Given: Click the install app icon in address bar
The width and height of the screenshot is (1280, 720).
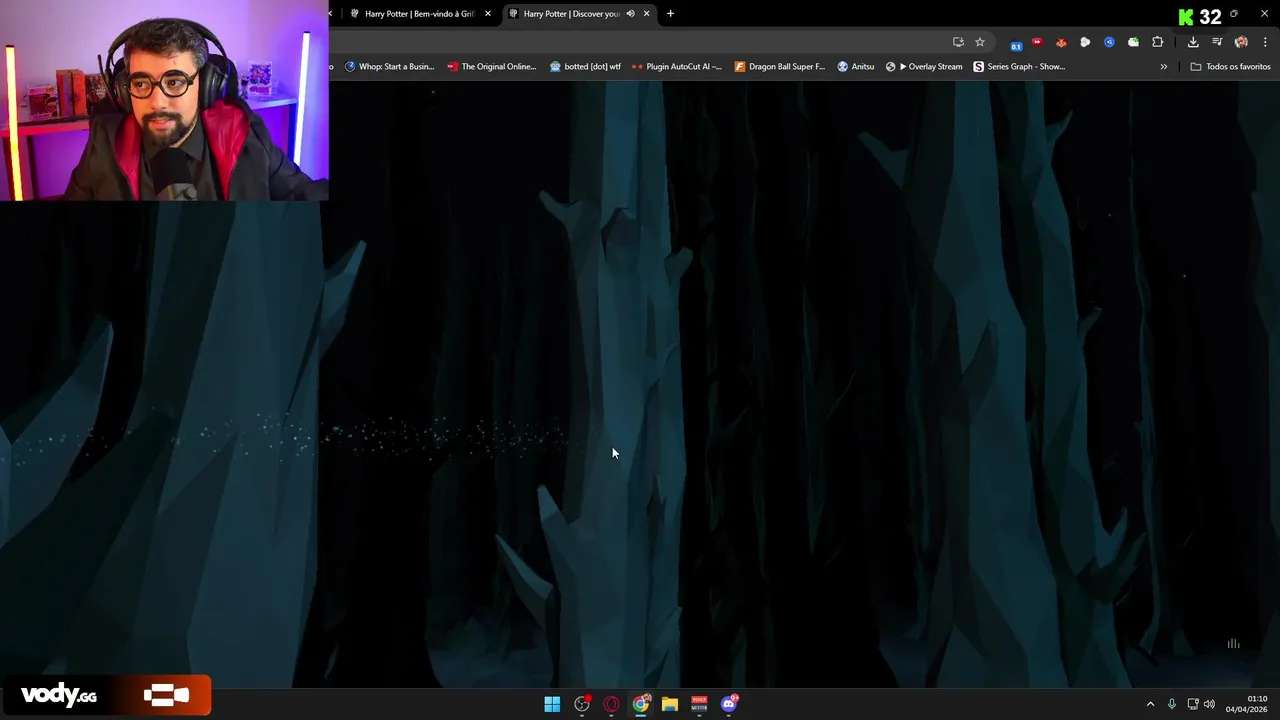Looking at the screenshot, I should coord(958,42).
